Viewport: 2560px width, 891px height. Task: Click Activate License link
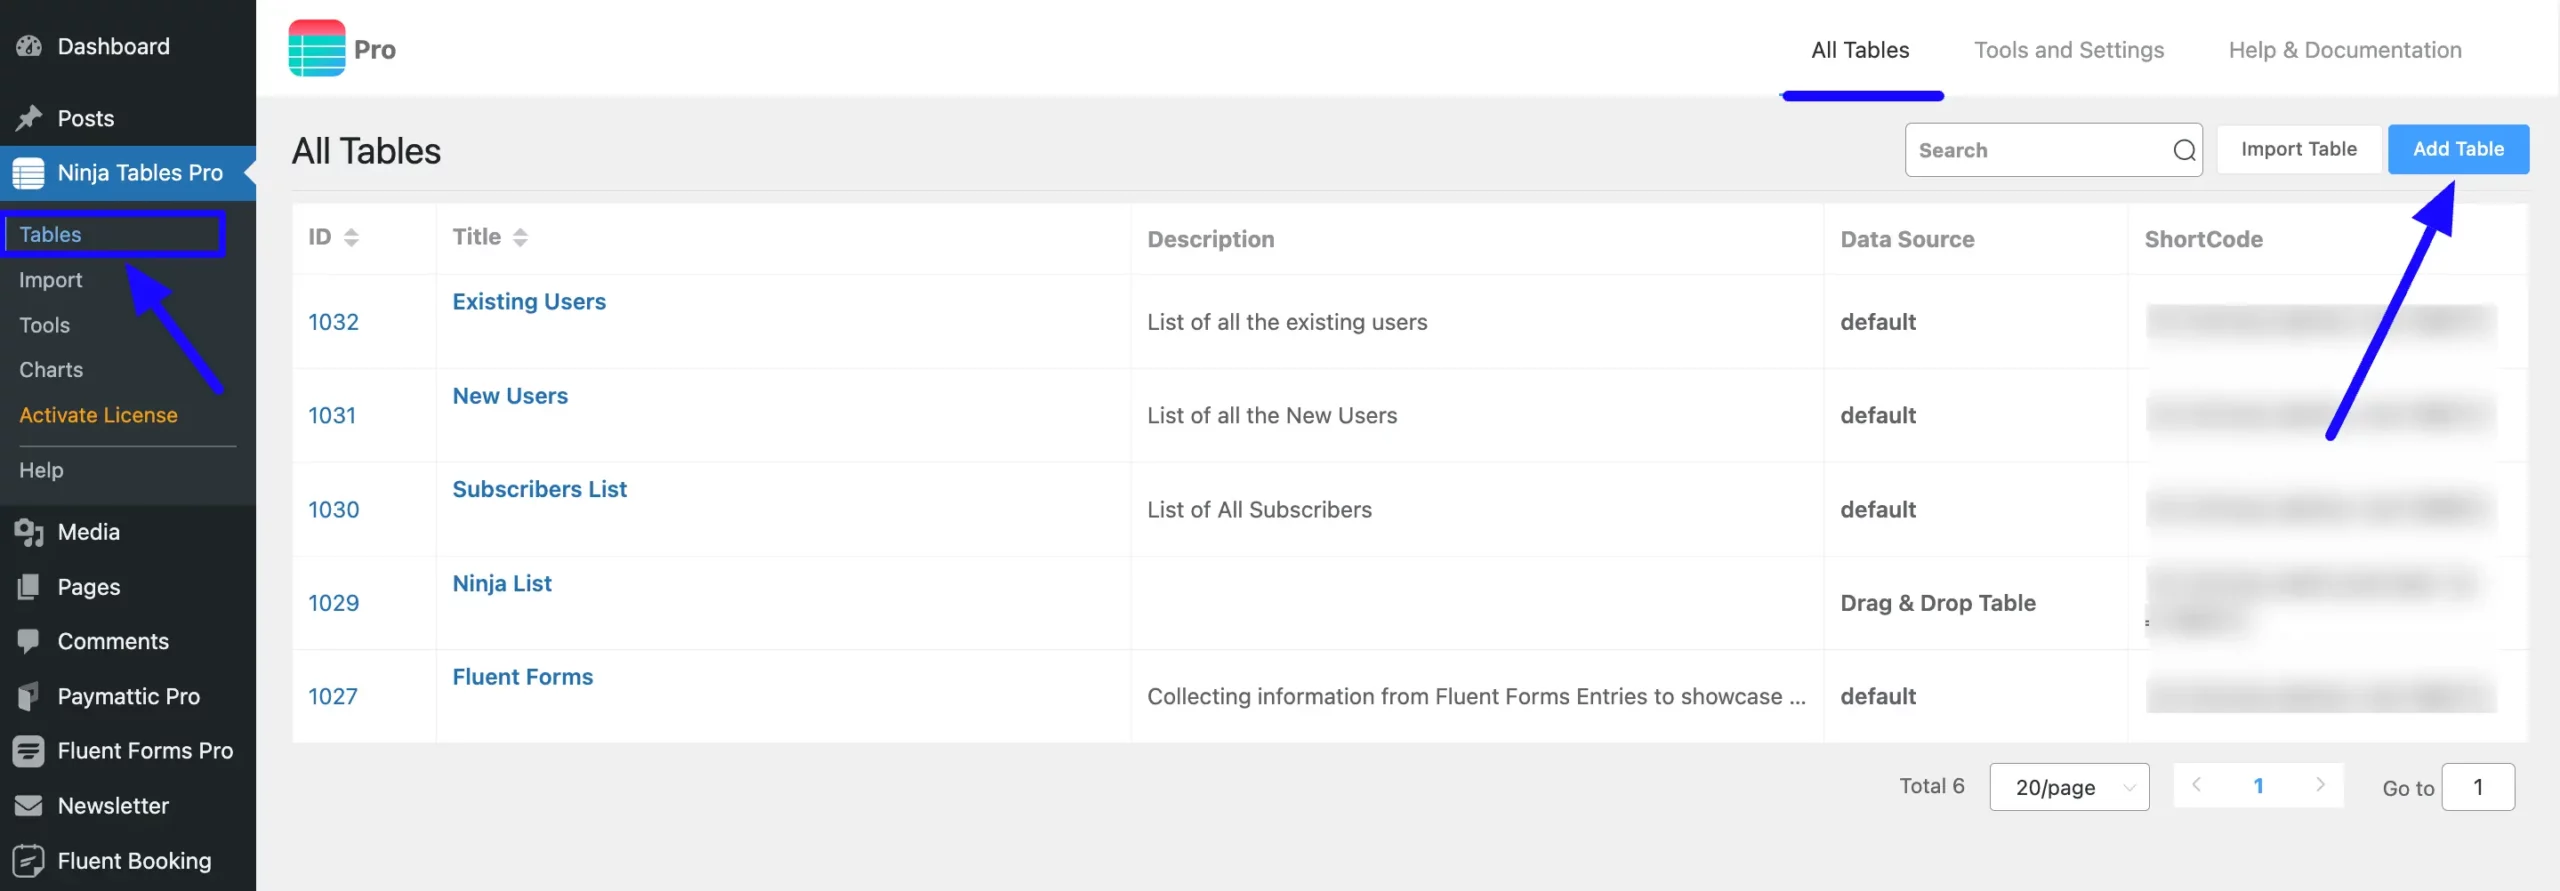tap(98, 415)
